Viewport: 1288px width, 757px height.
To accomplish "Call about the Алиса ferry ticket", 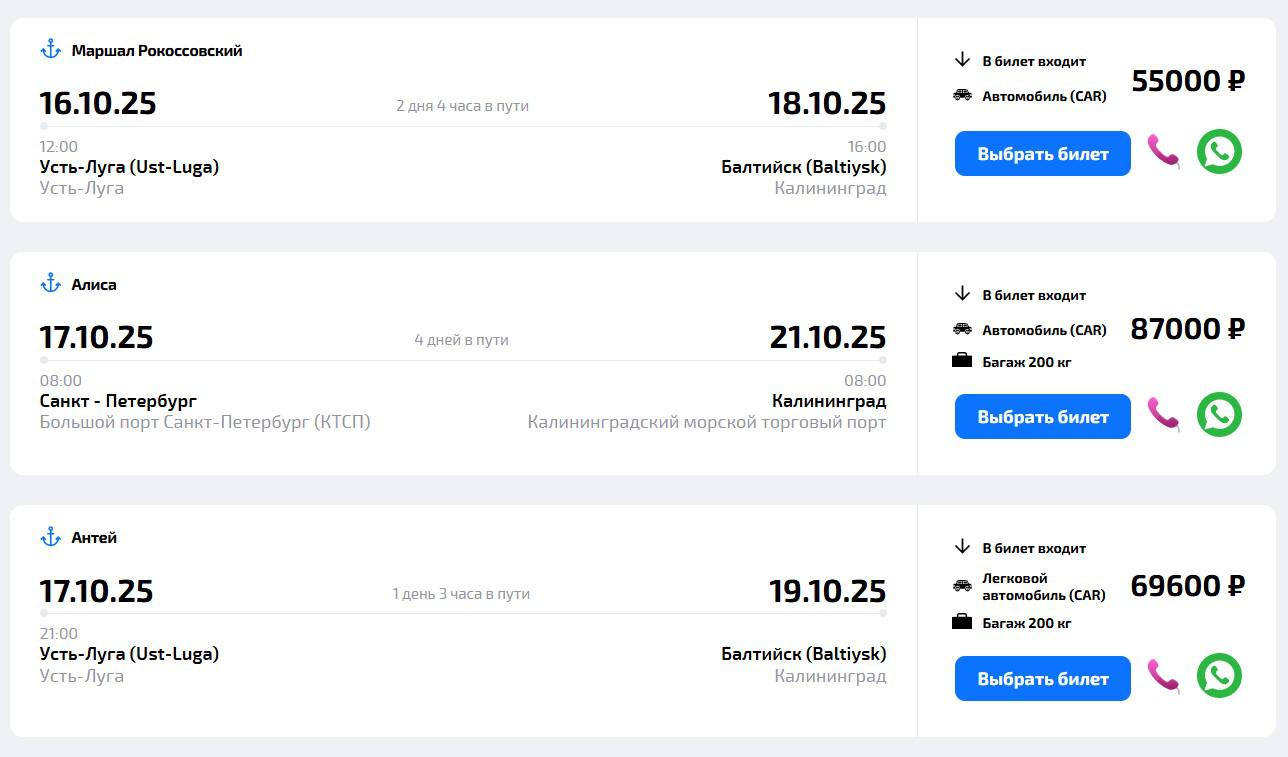I will coord(1163,414).
